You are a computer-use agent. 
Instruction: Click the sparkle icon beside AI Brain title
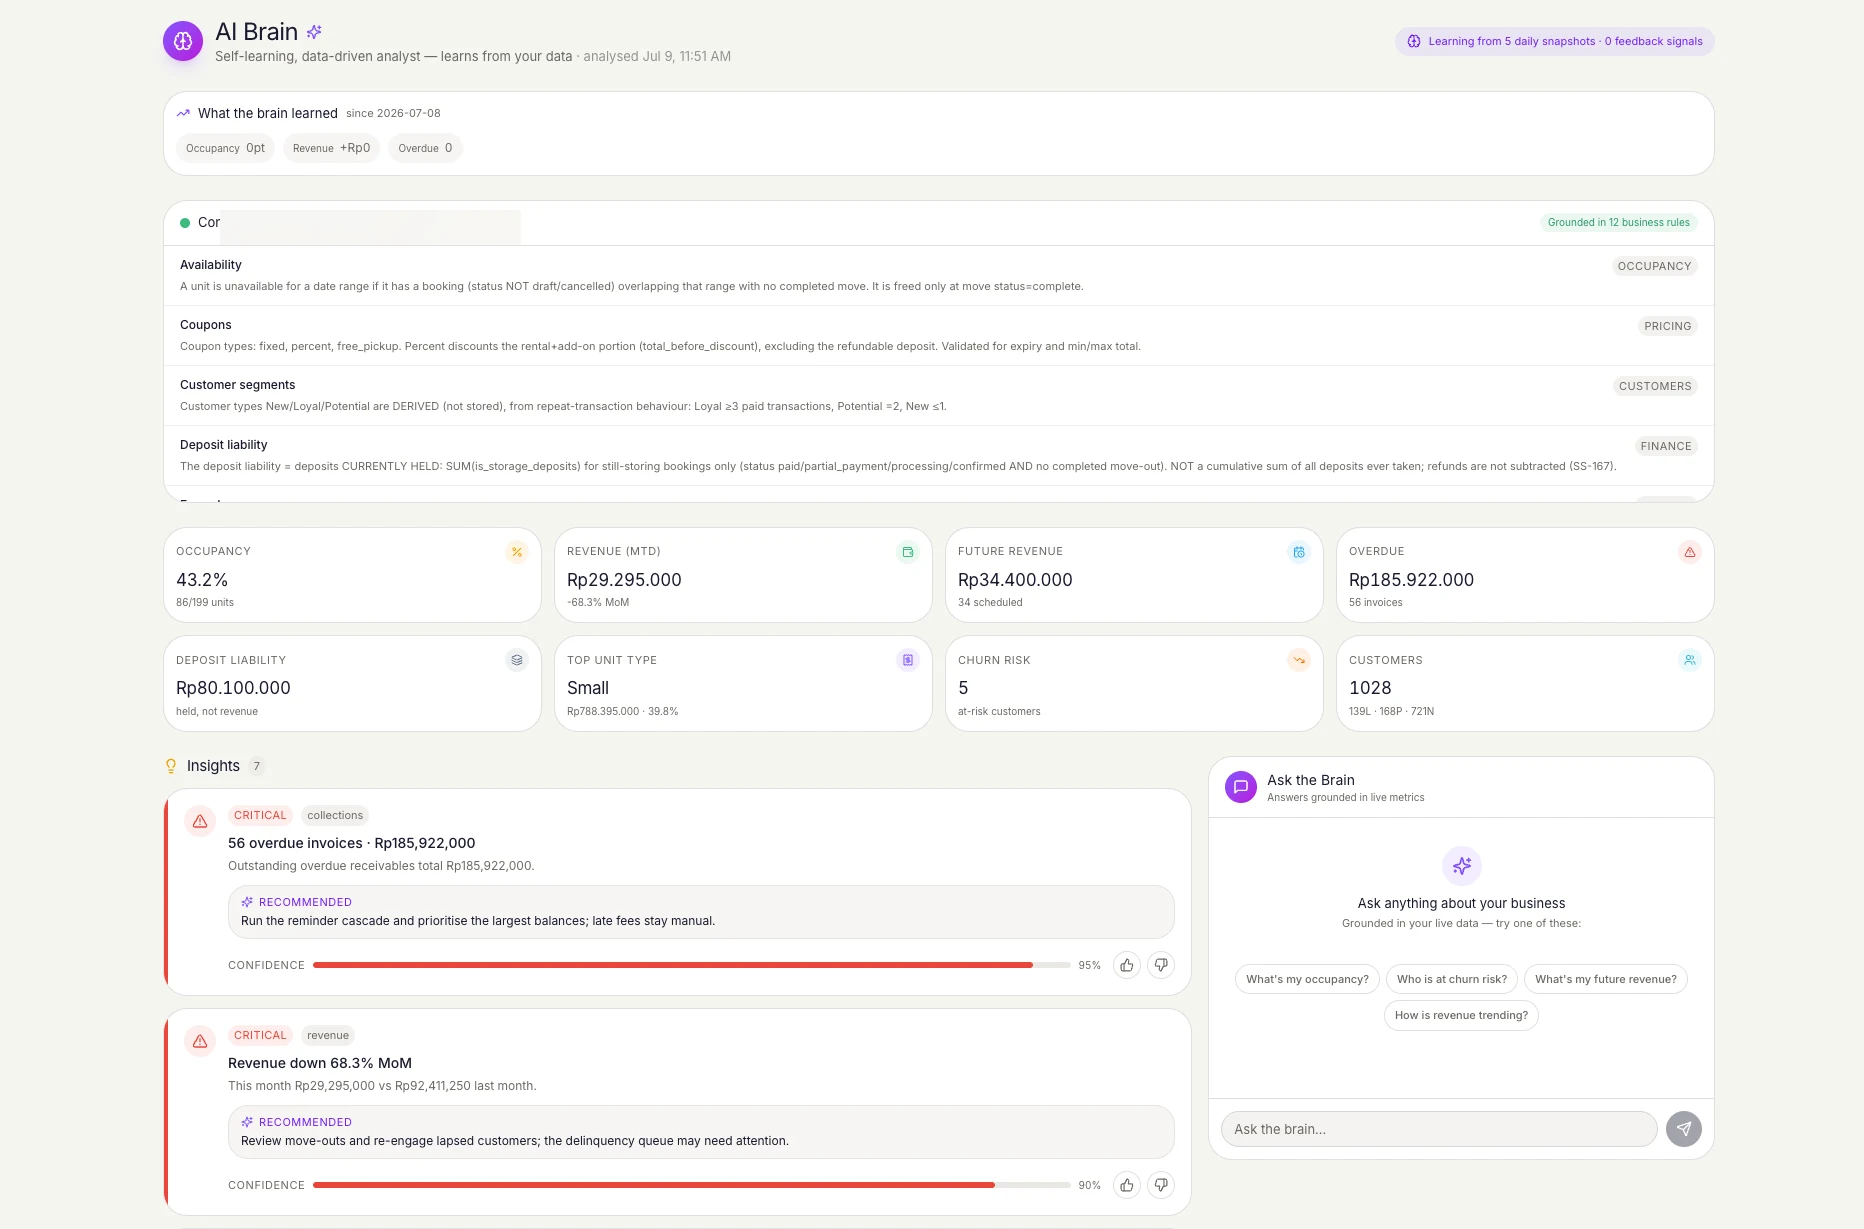(x=314, y=32)
